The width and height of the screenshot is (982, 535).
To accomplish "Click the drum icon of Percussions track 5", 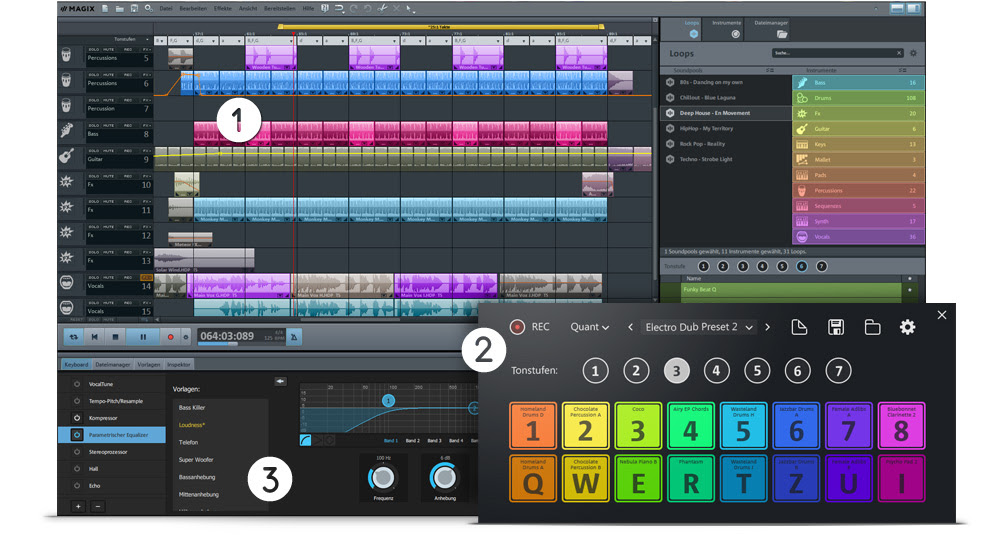I will [x=66, y=55].
